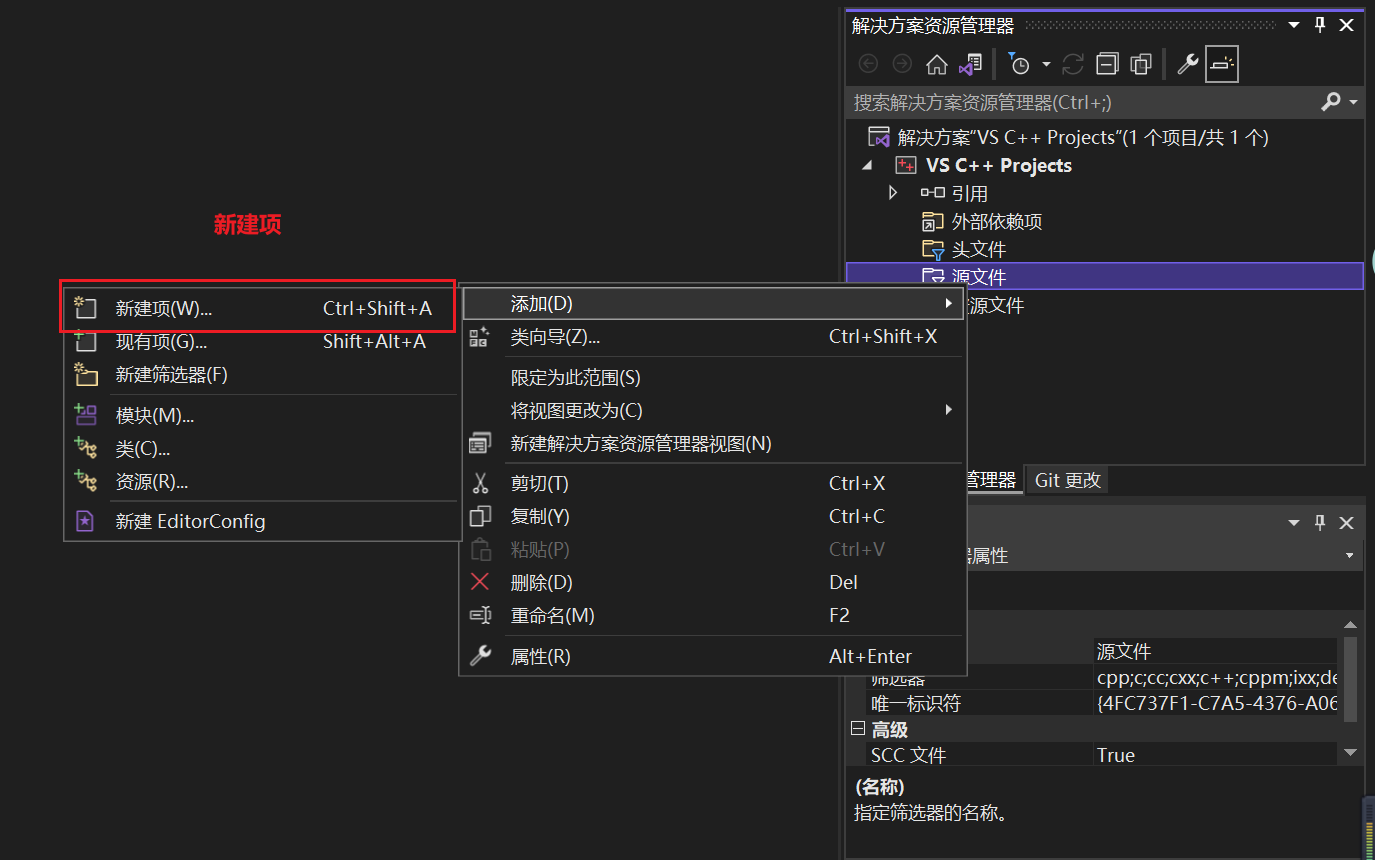Select the 外部依赖项 folder
The width and height of the screenshot is (1375, 860).
[x=982, y=221]
